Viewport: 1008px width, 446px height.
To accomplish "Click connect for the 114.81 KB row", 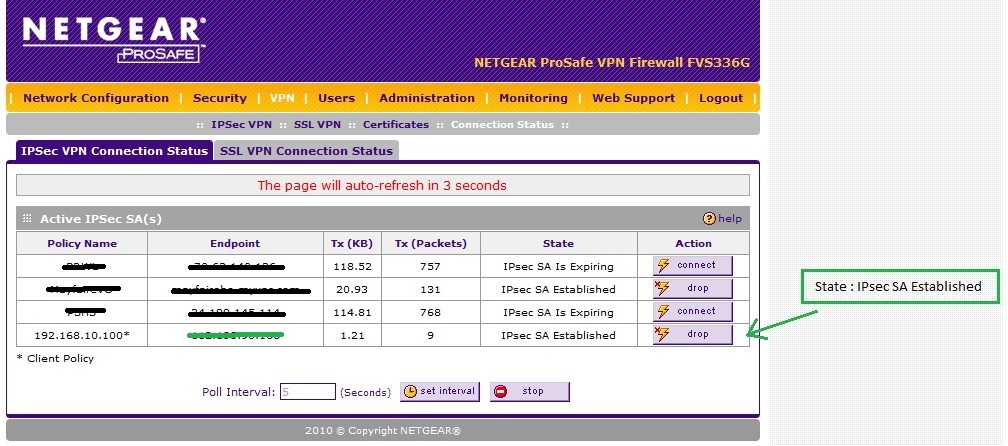I will click(x=692, y=312).
